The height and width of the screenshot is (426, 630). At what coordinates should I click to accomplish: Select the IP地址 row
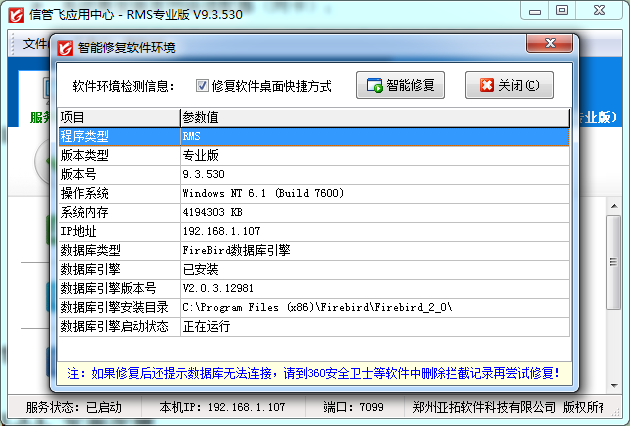[x=118, y=231]
